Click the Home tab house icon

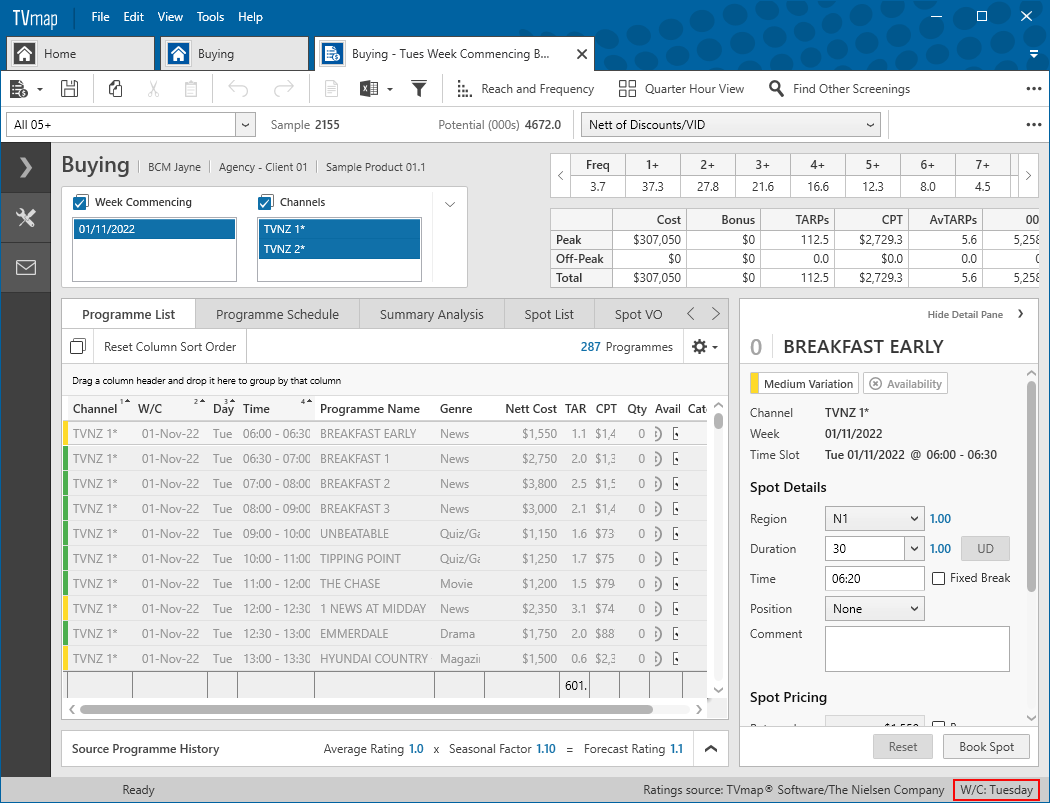[25, 54]
